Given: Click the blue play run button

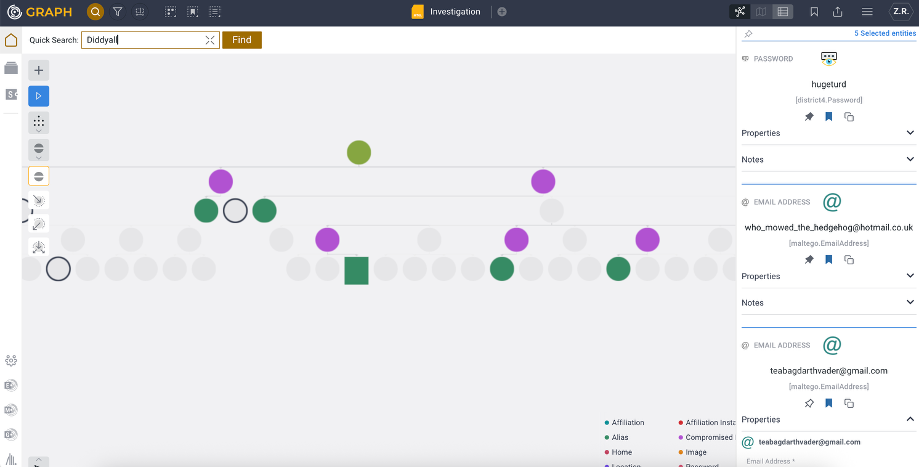Looking at the screenshot, I should 39,96.
